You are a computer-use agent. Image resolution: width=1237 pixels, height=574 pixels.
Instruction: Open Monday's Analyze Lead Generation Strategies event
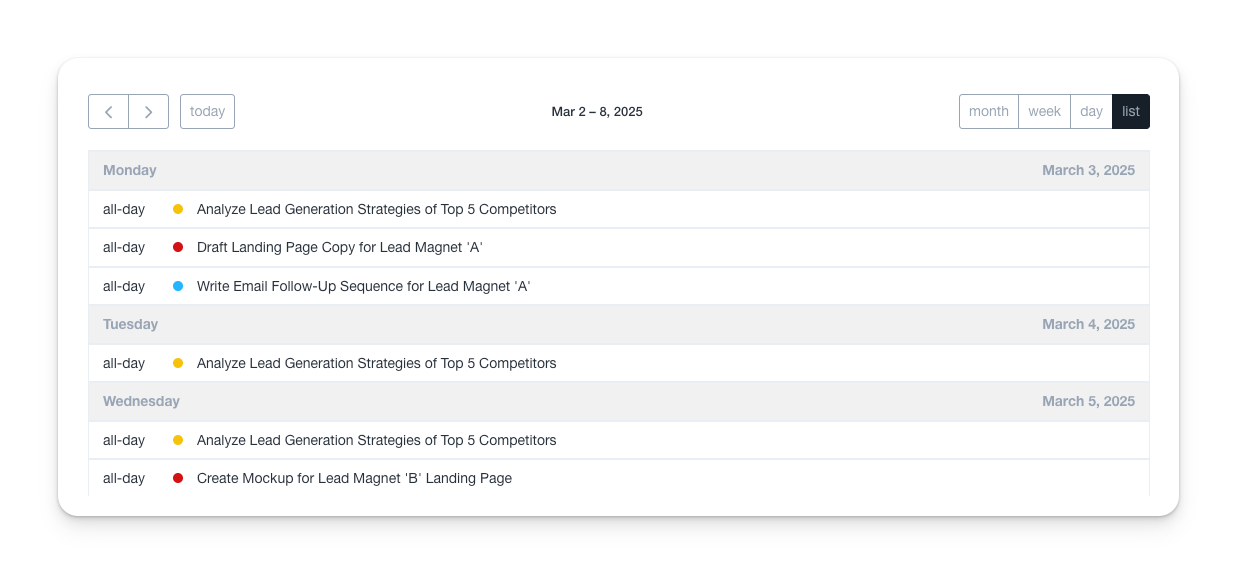coord(376,209)
